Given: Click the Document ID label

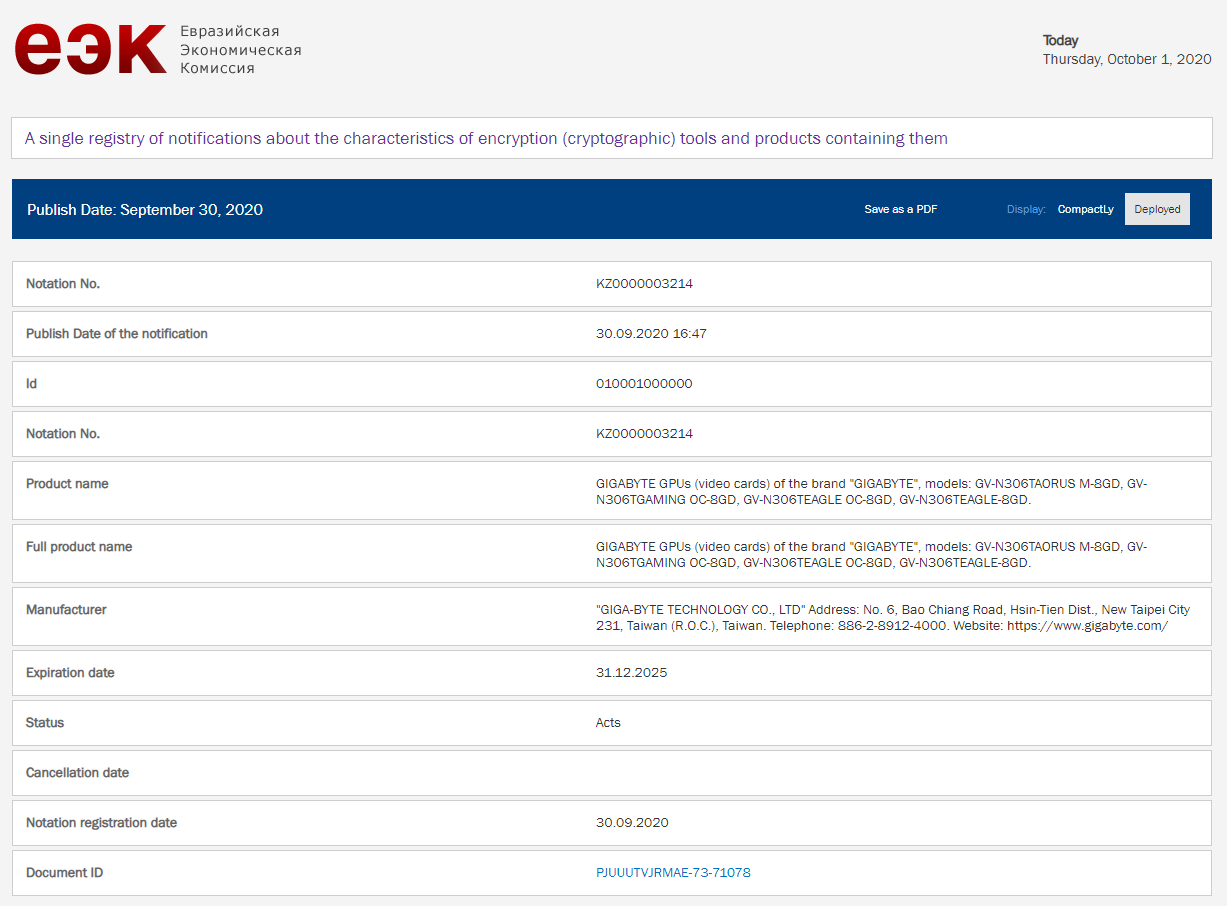Looking at the screenshot, I should click(64, 873).
